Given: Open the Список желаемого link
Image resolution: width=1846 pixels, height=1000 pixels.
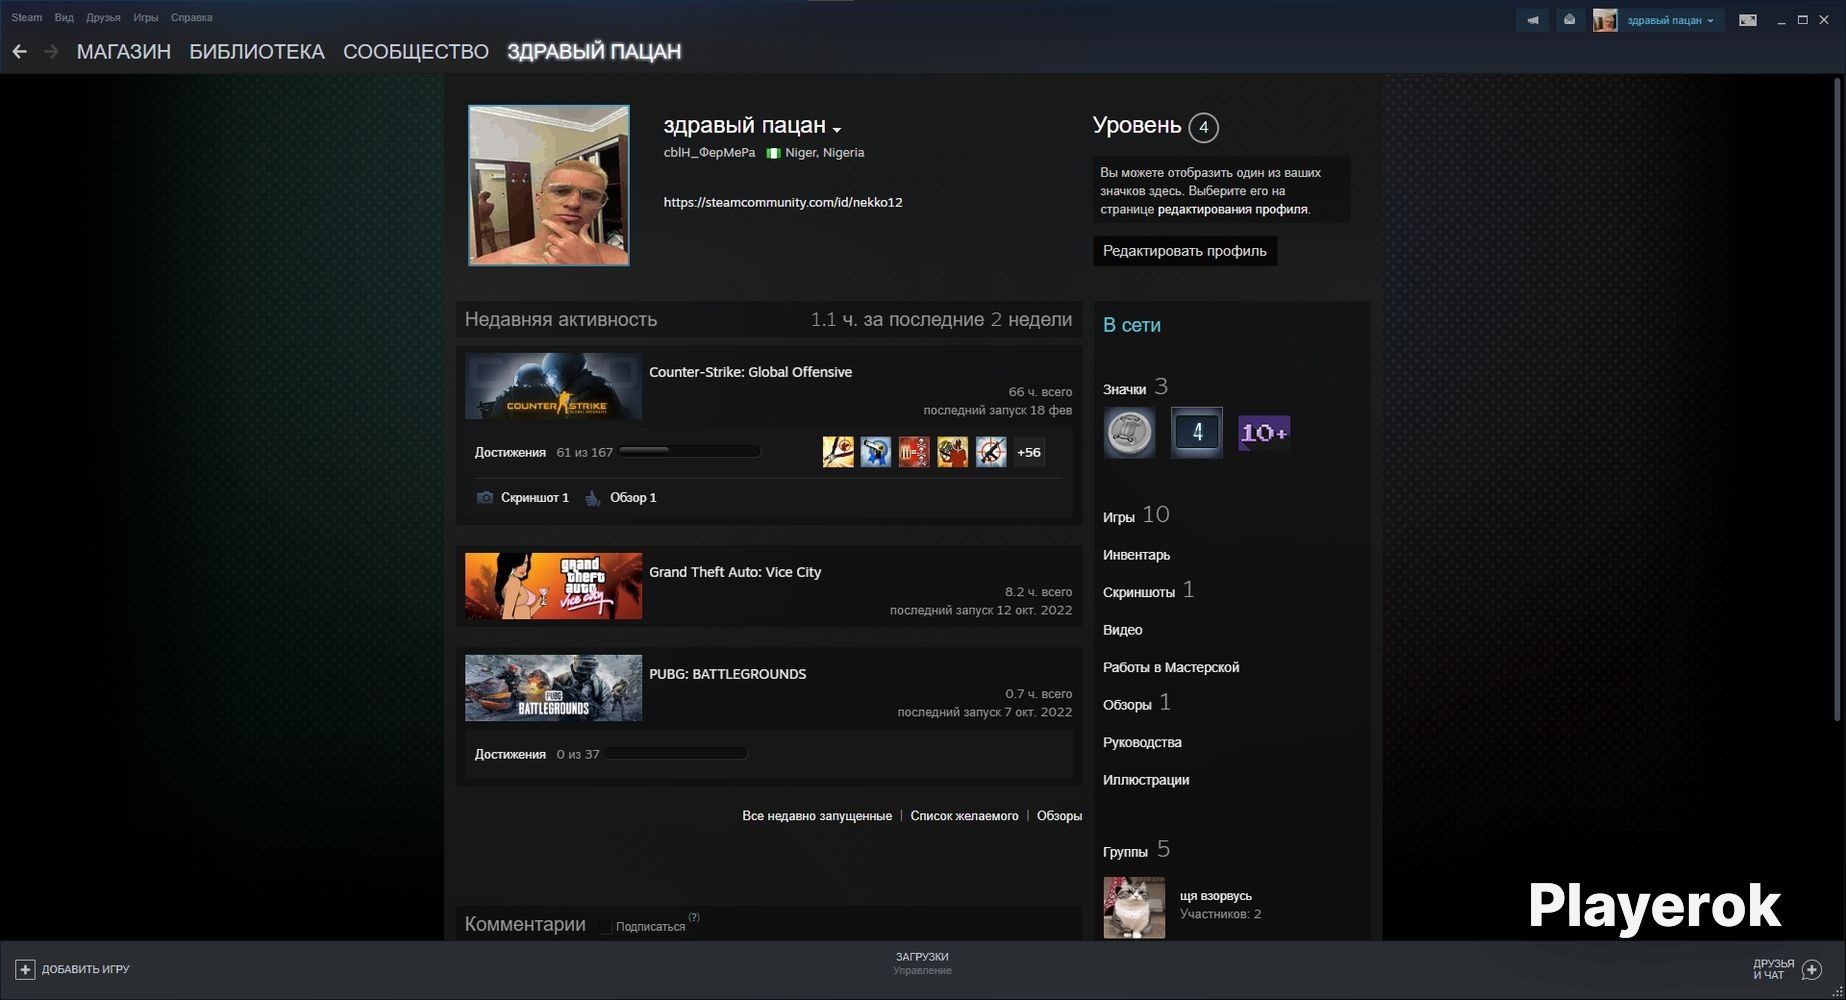Looking at the screenshot, I should click(x=964, y=816).
